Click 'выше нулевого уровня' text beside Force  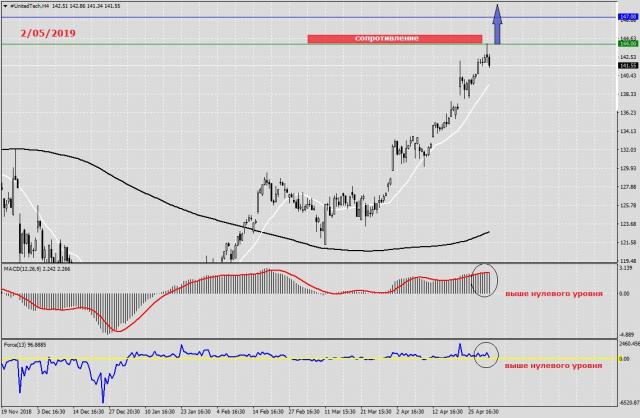(x=552, y=367)
